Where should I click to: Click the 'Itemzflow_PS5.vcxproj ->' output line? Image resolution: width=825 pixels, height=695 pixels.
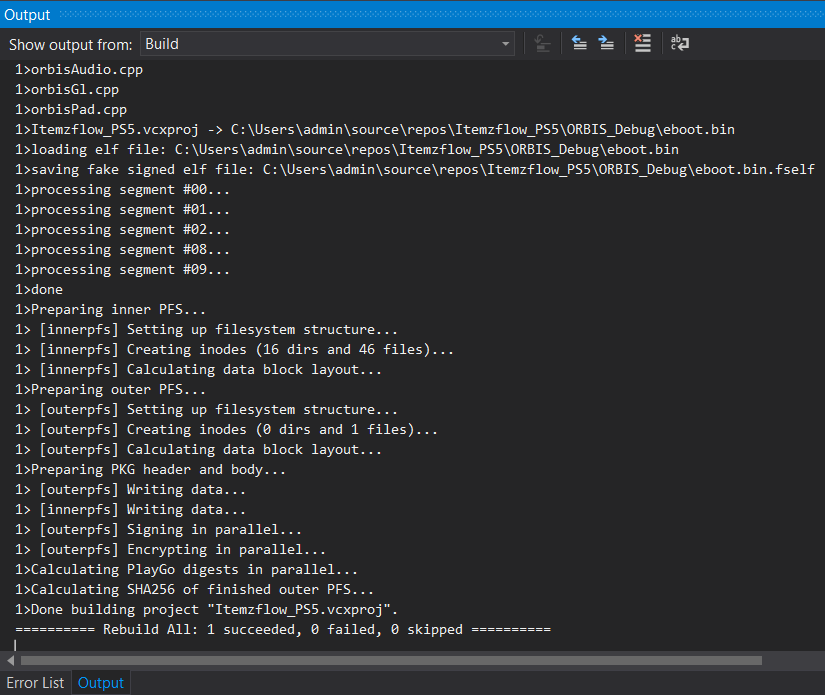tap(375, 129)
